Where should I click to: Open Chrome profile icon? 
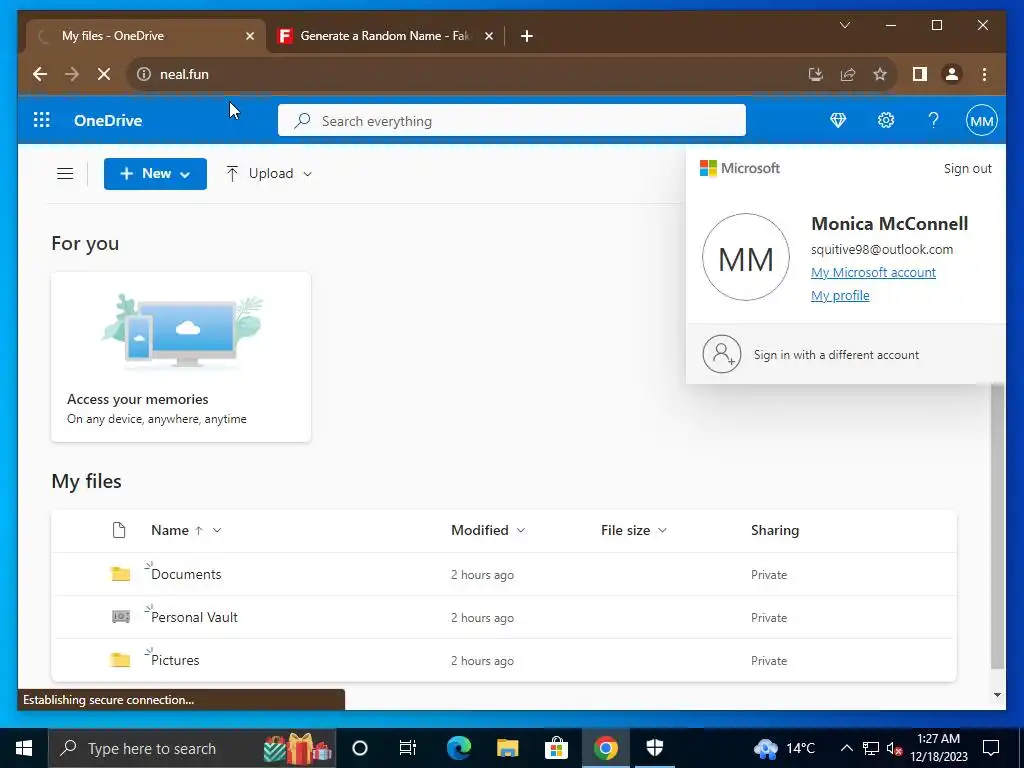952,74
